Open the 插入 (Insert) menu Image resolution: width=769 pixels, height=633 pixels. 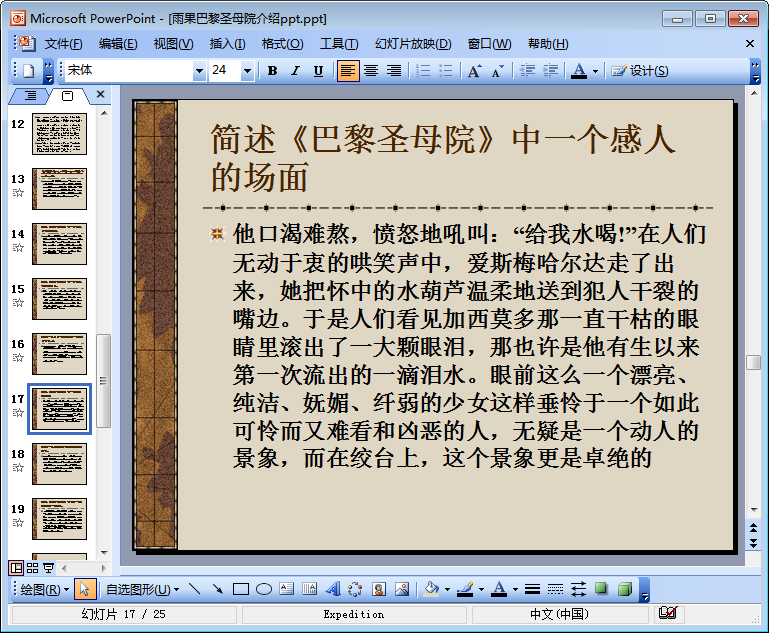(227, 44)
